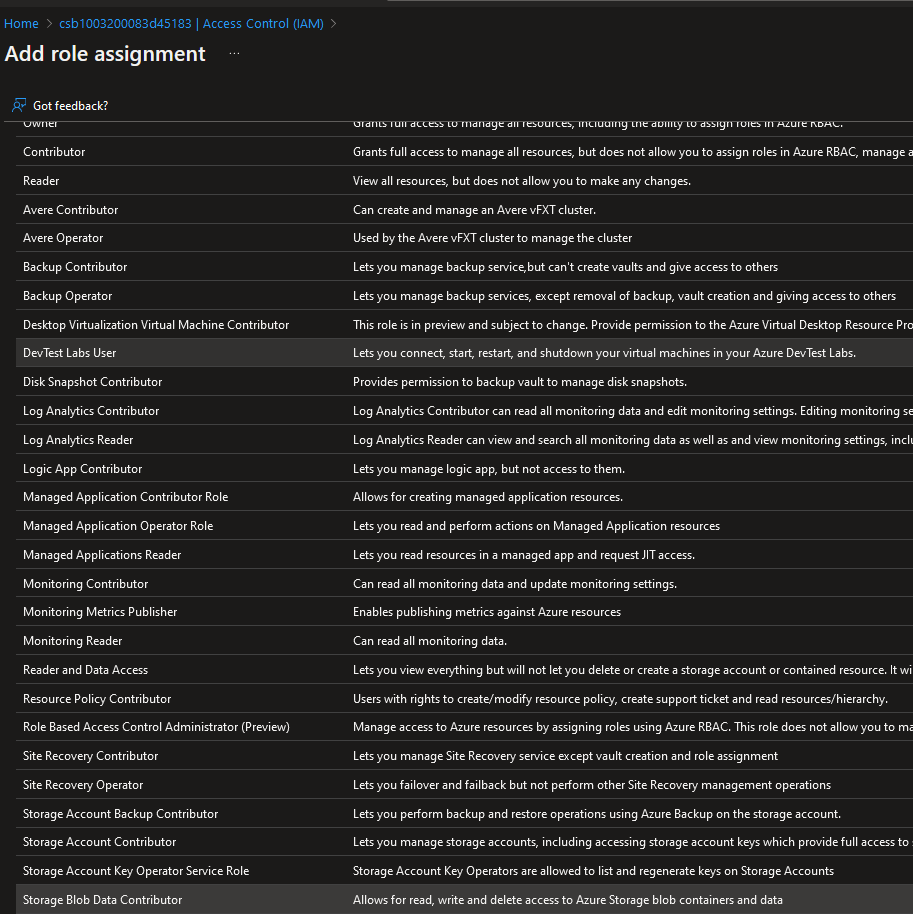Pick the Backup Operator role
913x914 pixels.
[66, 295]
